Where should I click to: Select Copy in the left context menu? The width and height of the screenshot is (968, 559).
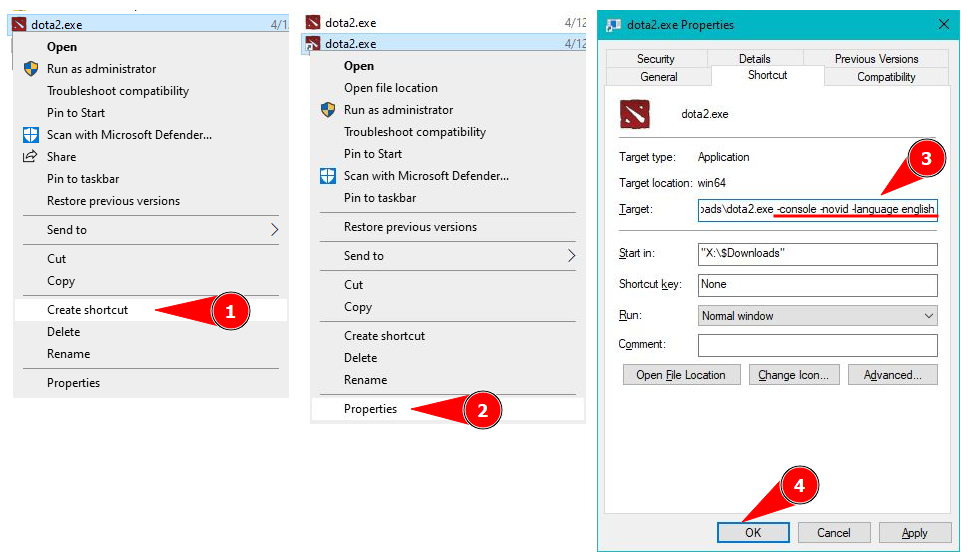(60, 281)
